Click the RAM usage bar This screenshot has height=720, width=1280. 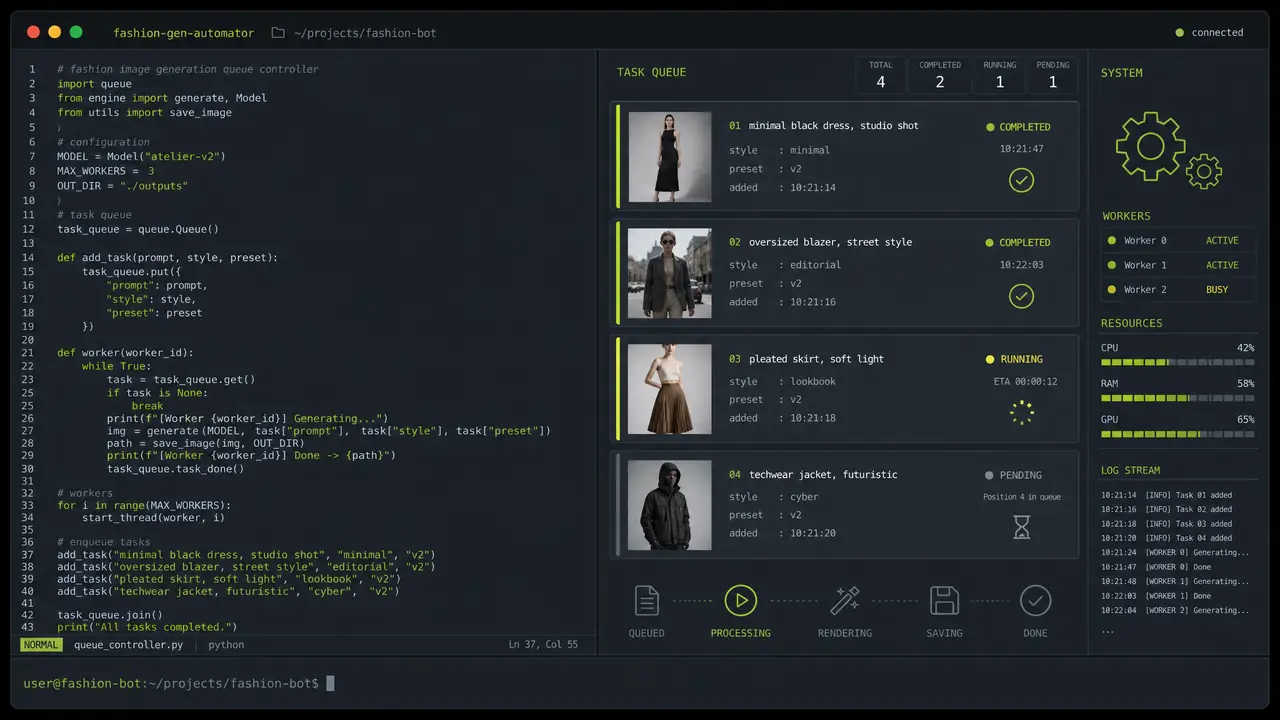tap(1178, 398)
